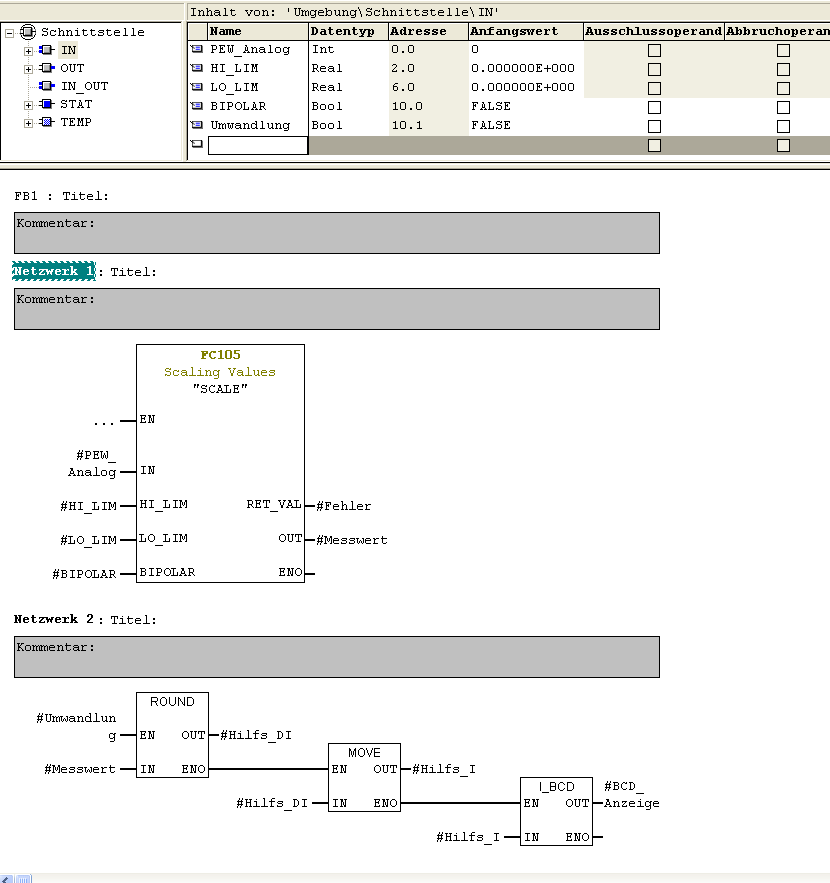Click the #BIPOLAR operand on SCALE block
Screen dimensions: 830x883
point(84,574)
